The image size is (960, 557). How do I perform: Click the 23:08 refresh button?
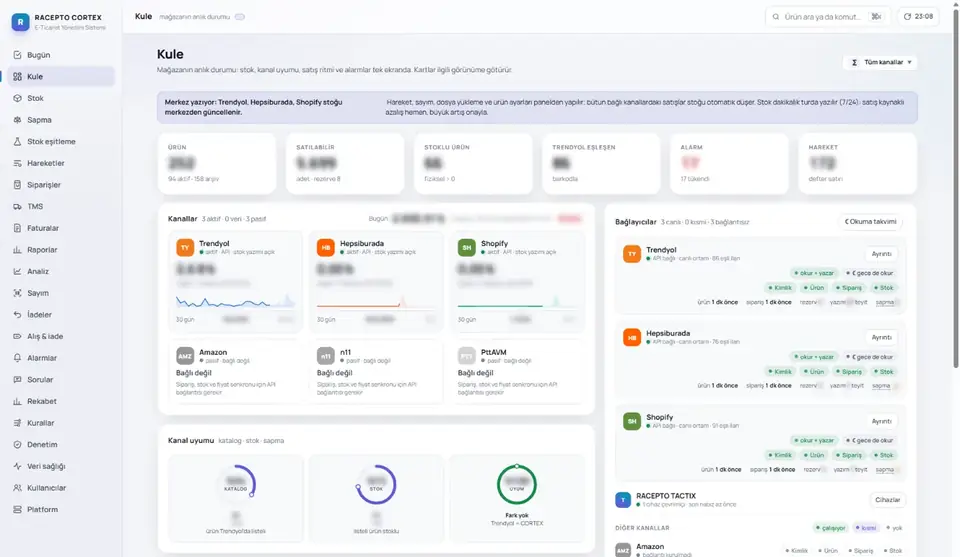point(918,17)
